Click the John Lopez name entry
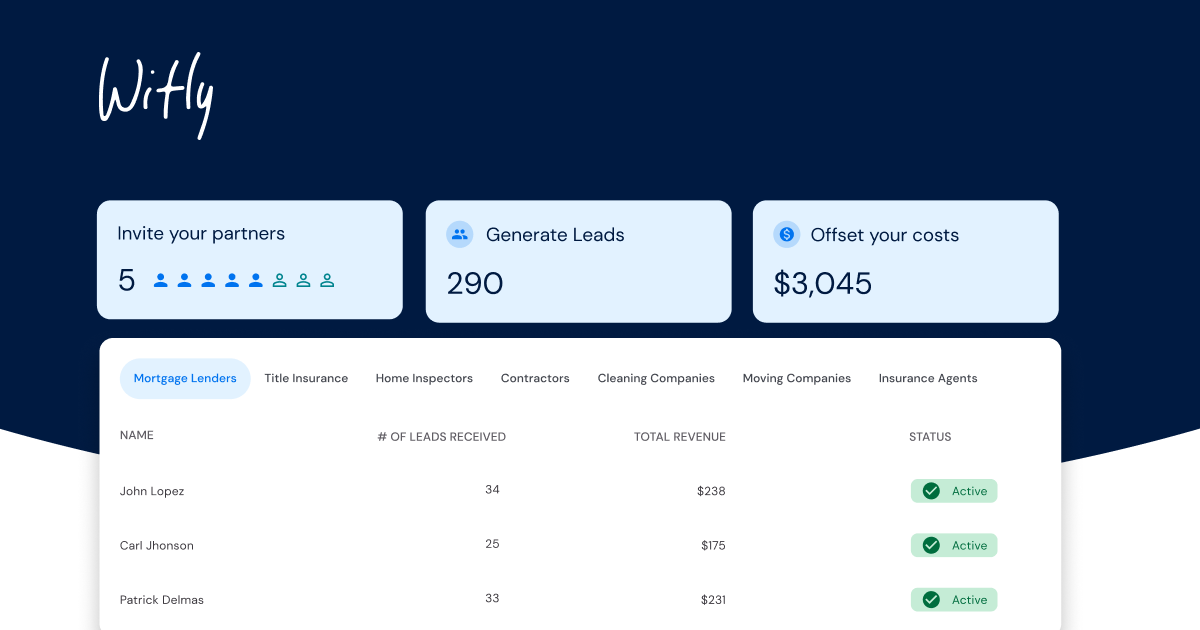Viewport: 1200px width, 630px height. click(152, 491)
